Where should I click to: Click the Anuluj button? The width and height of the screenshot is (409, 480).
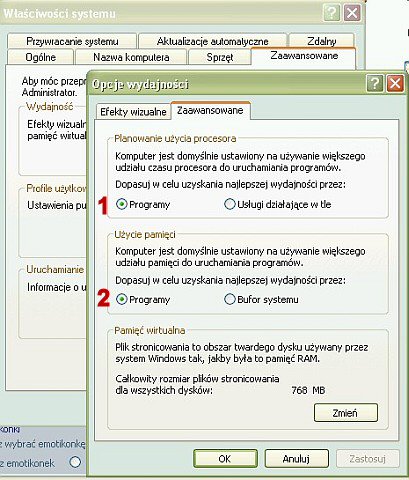click(296, 459)
